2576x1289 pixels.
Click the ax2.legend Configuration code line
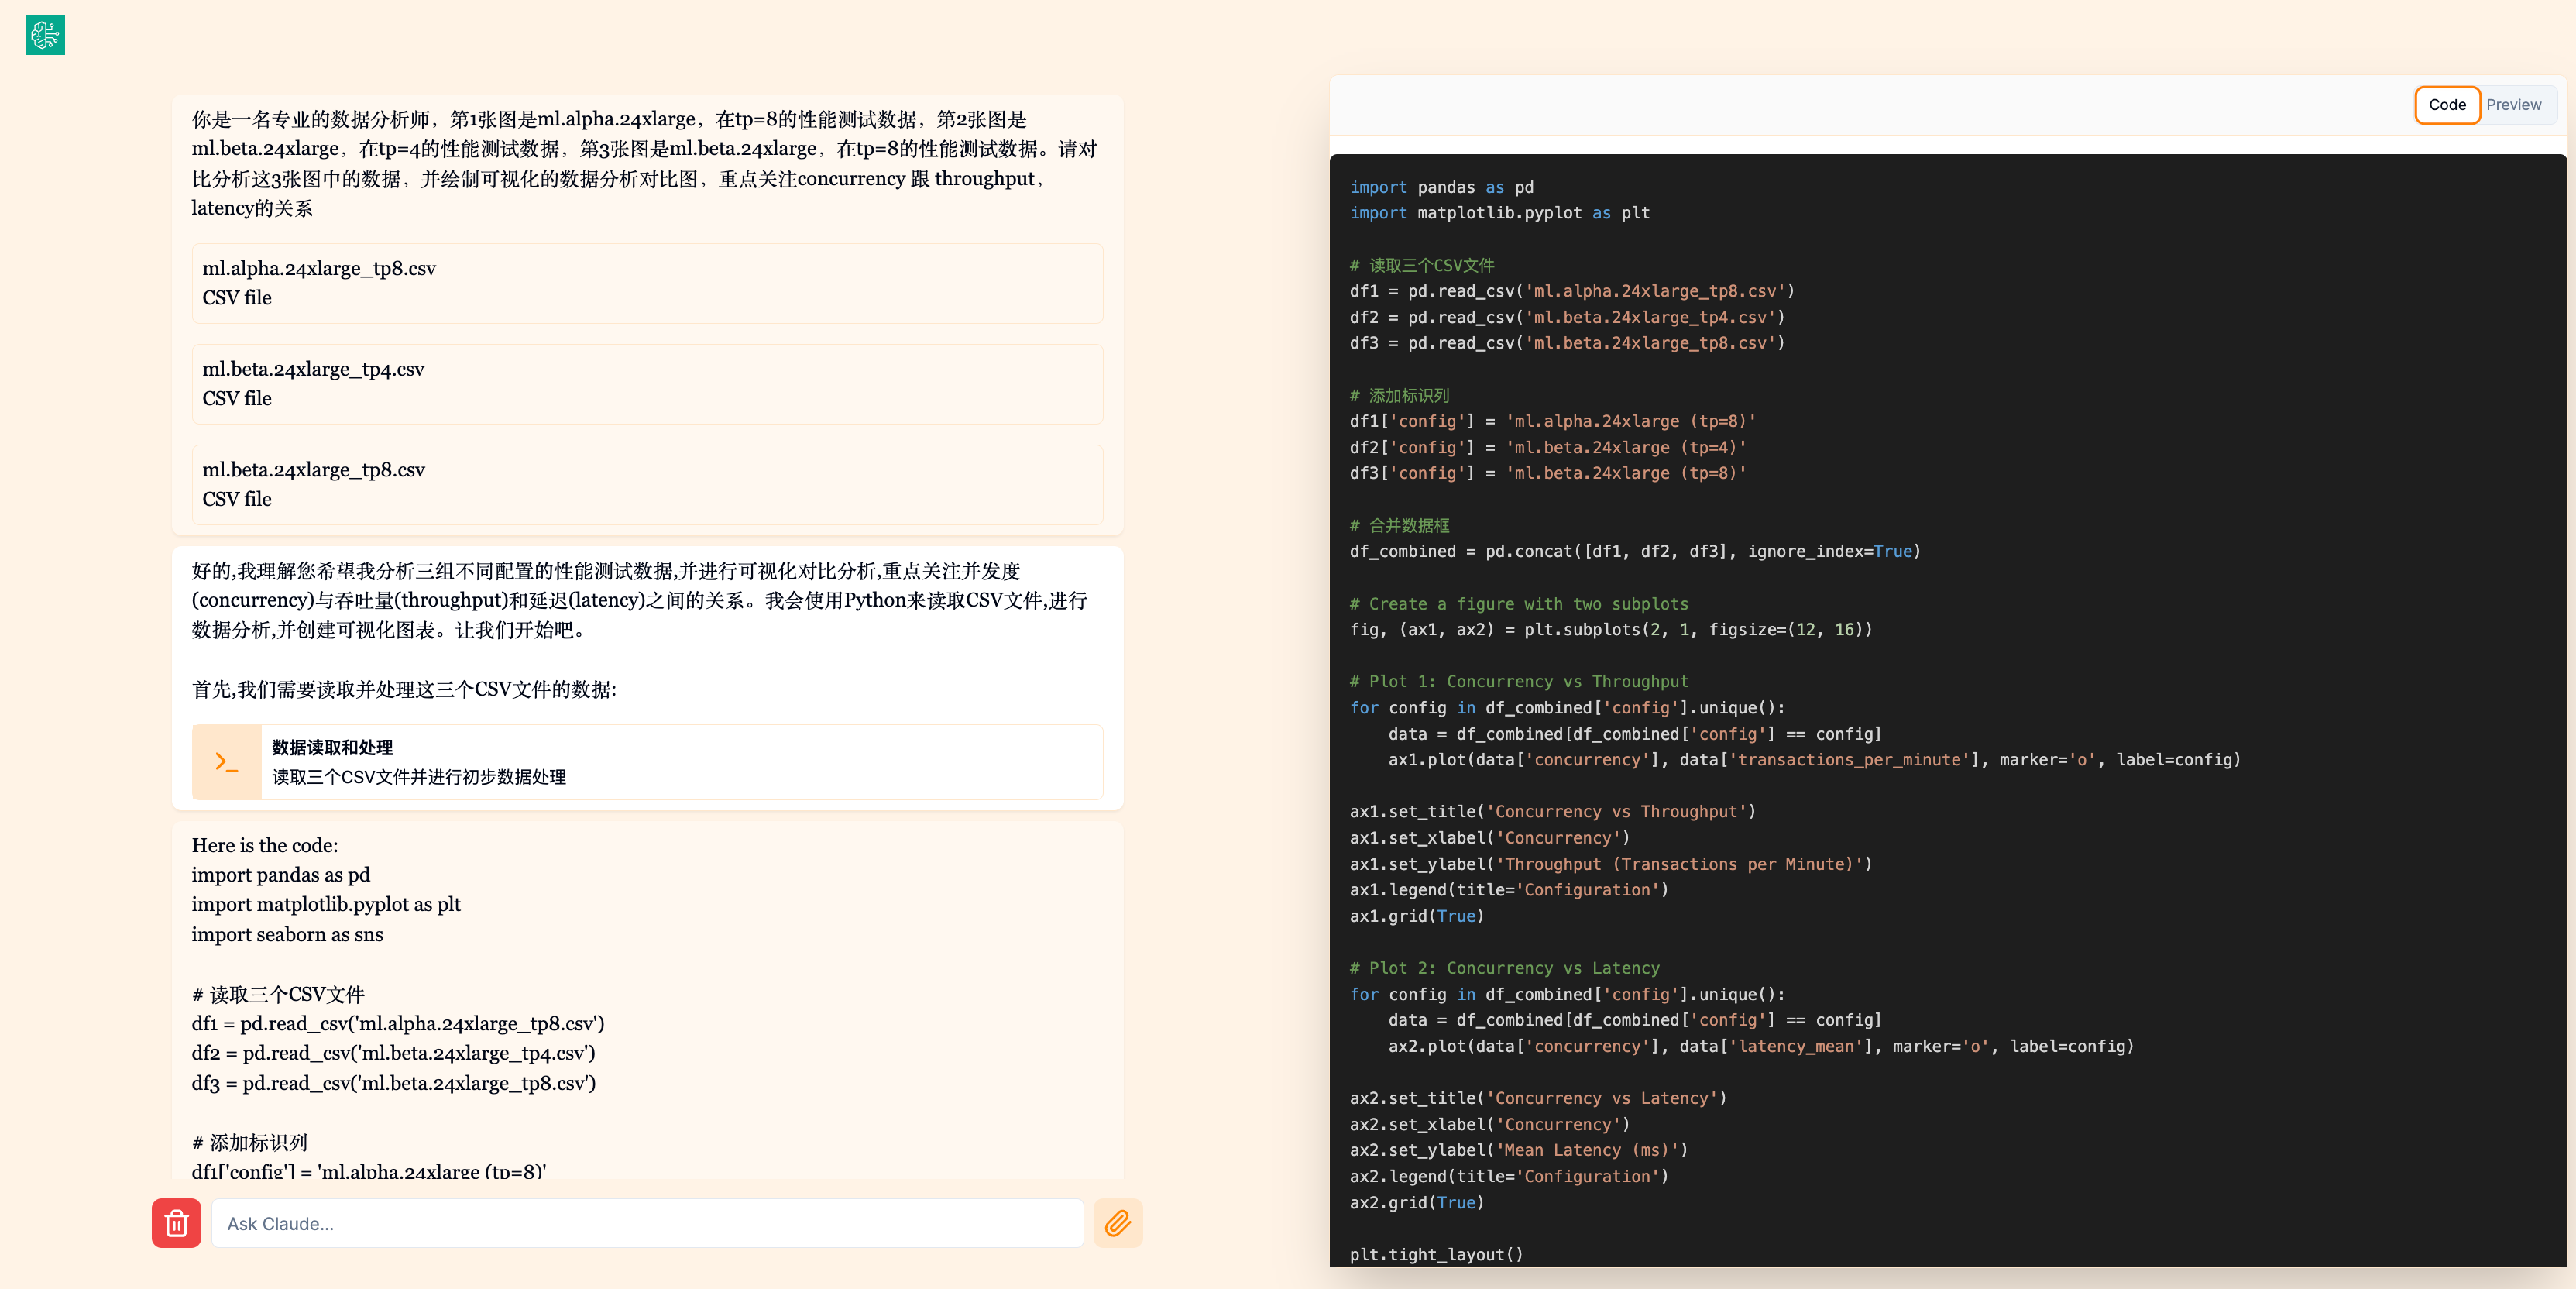pyautogui.click(x=1509, y=1176)
